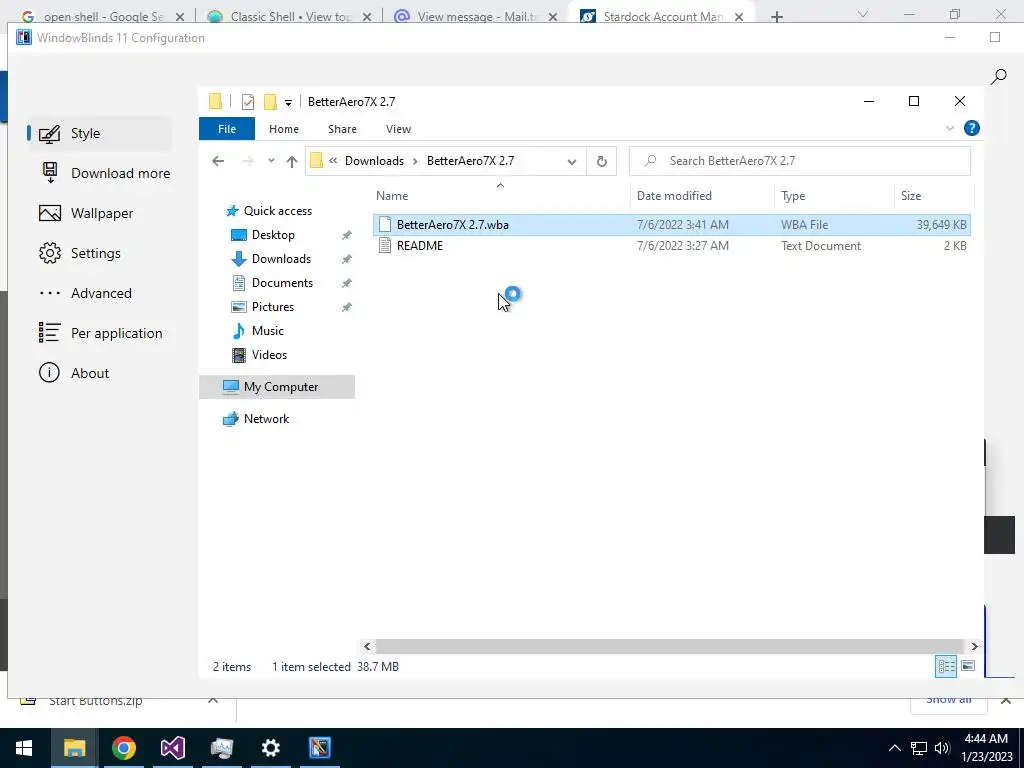
Task: Click the Explorer Help question mark icon
Action: tap(972, 129)
